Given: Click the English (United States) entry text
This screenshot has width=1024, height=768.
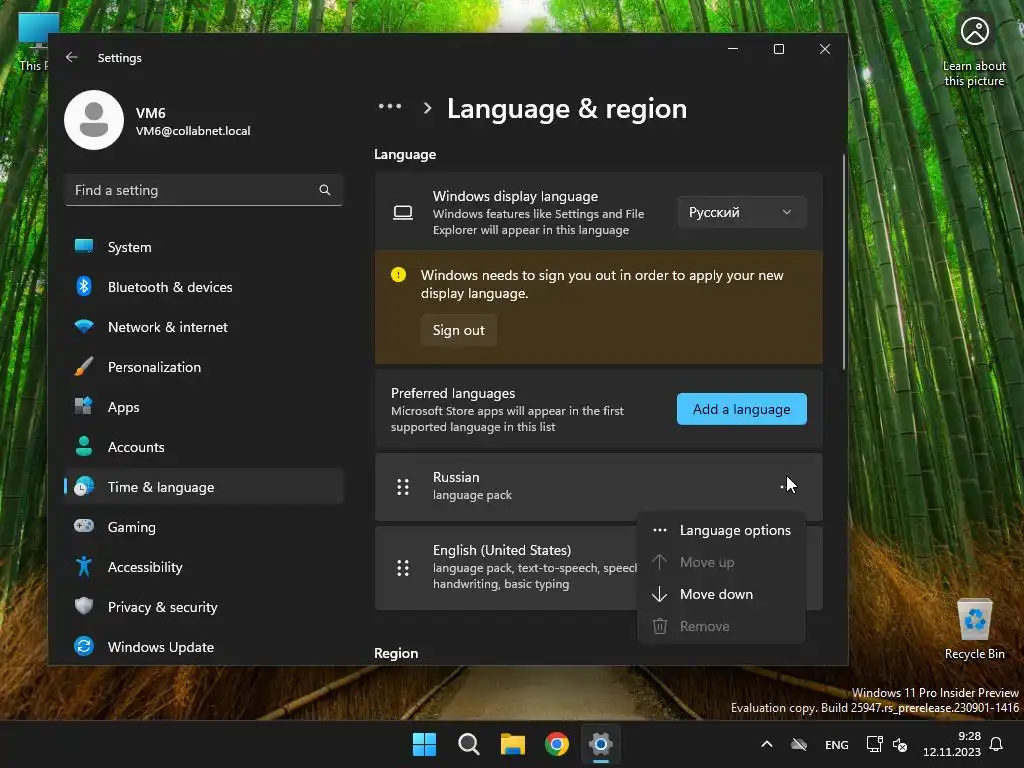Looking at the screenshot, I should (x=502, y=550).
